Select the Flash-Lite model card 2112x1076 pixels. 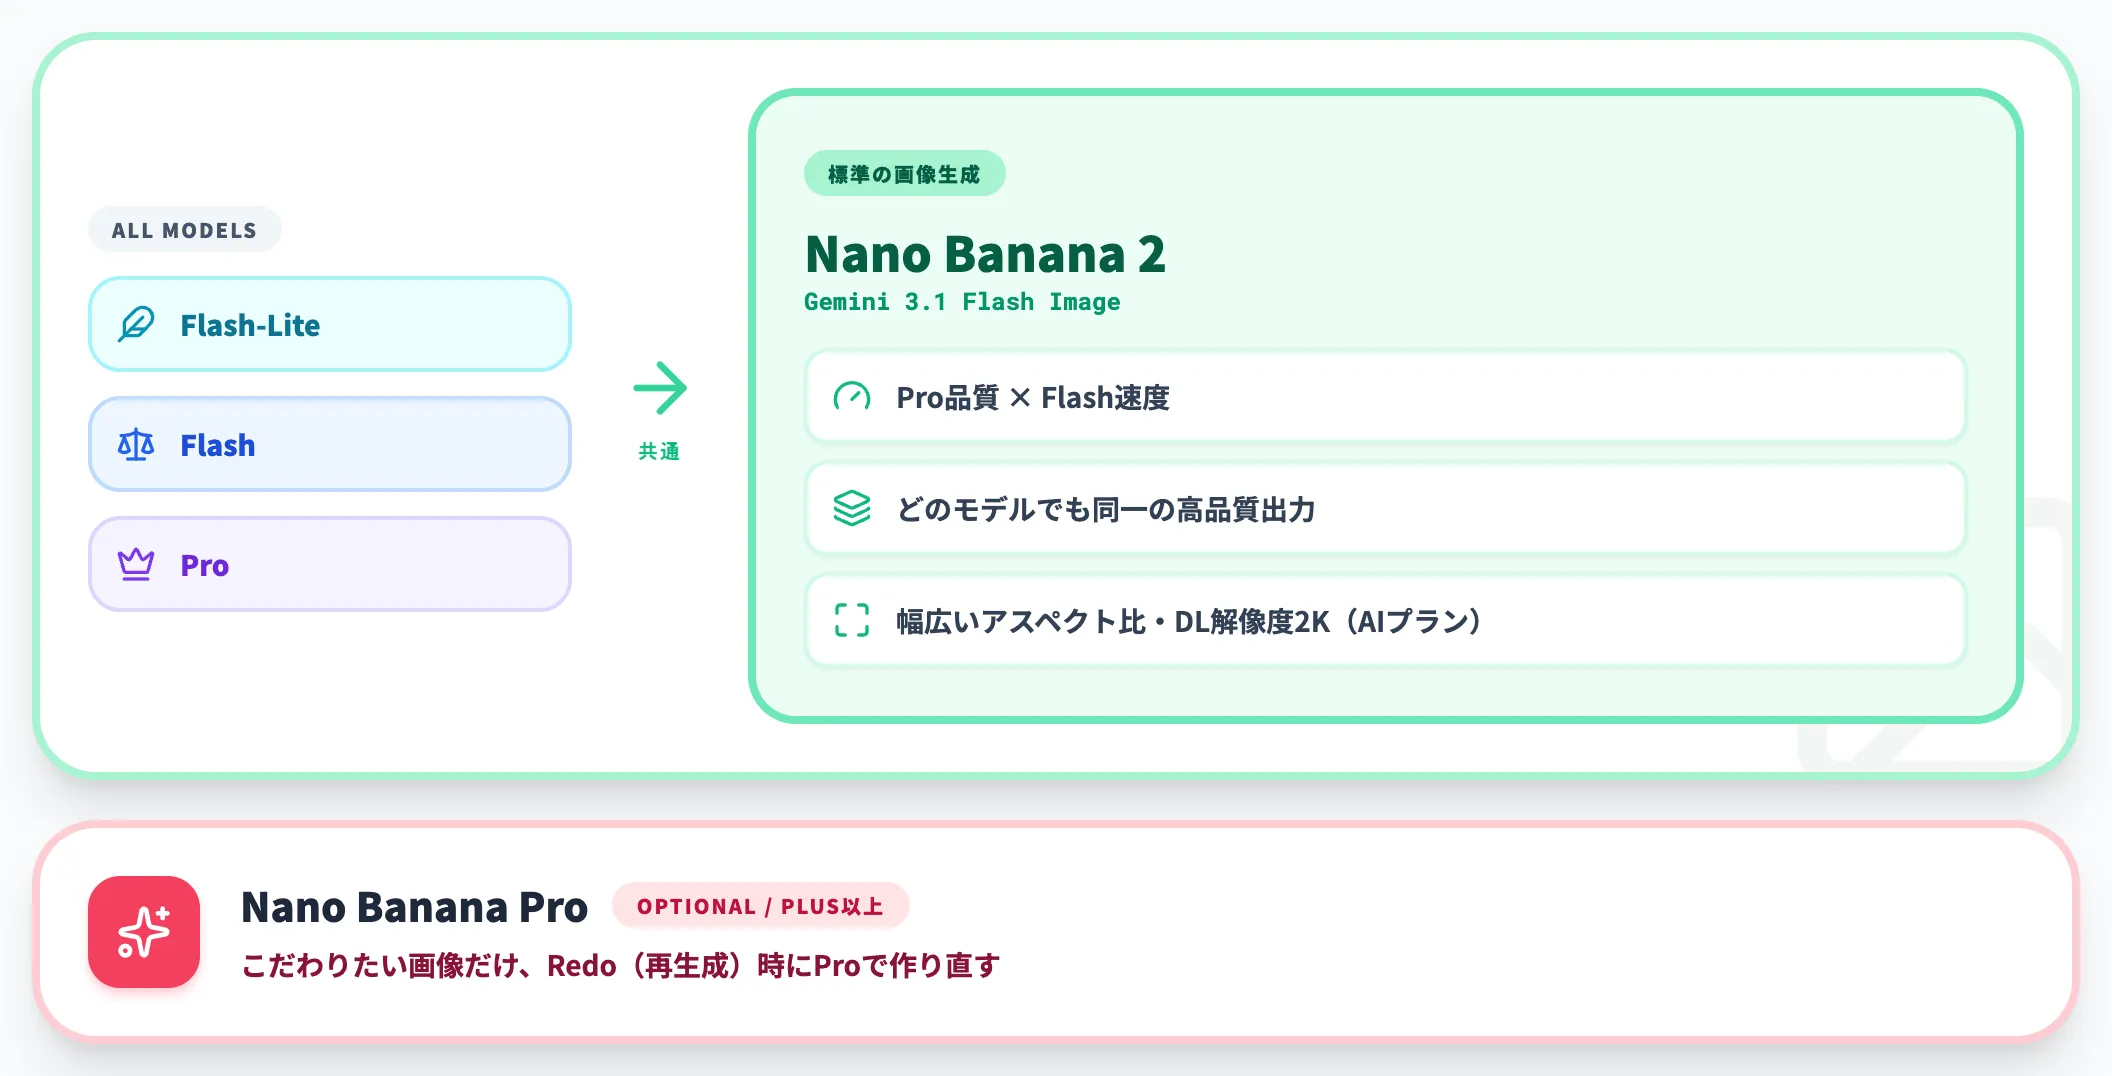click(330, 325)
